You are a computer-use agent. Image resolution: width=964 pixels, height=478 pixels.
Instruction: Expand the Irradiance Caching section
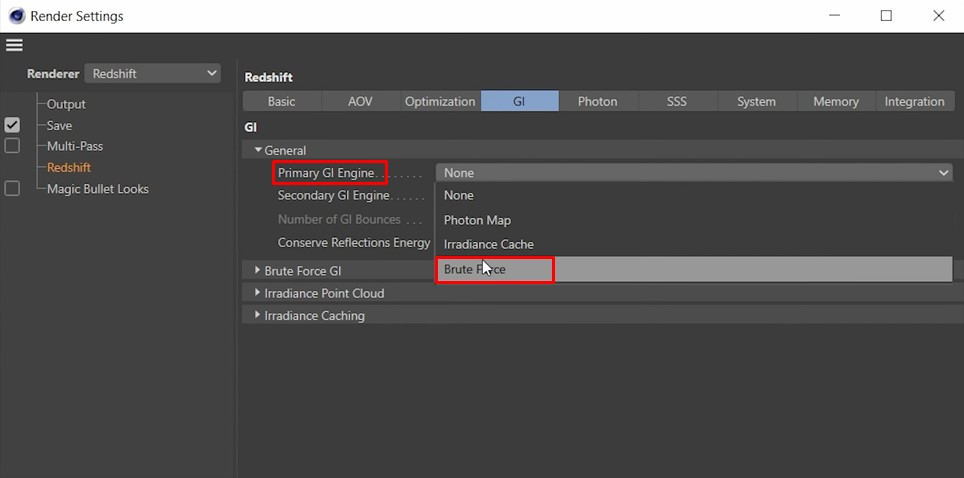tap(258, 315)
